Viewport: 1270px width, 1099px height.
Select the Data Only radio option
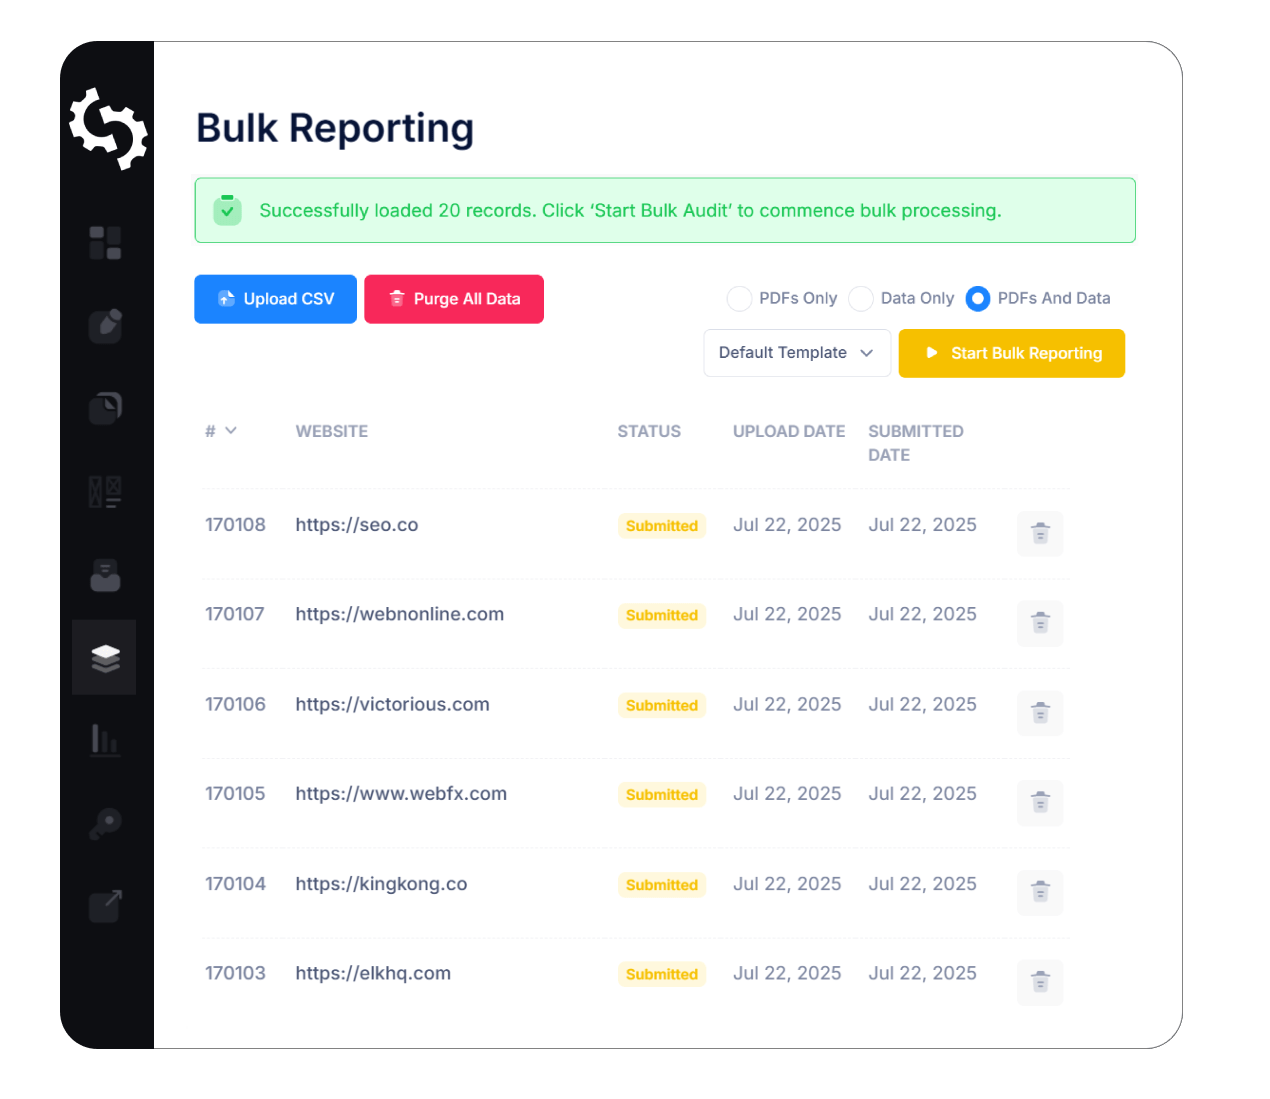(861, 299)
